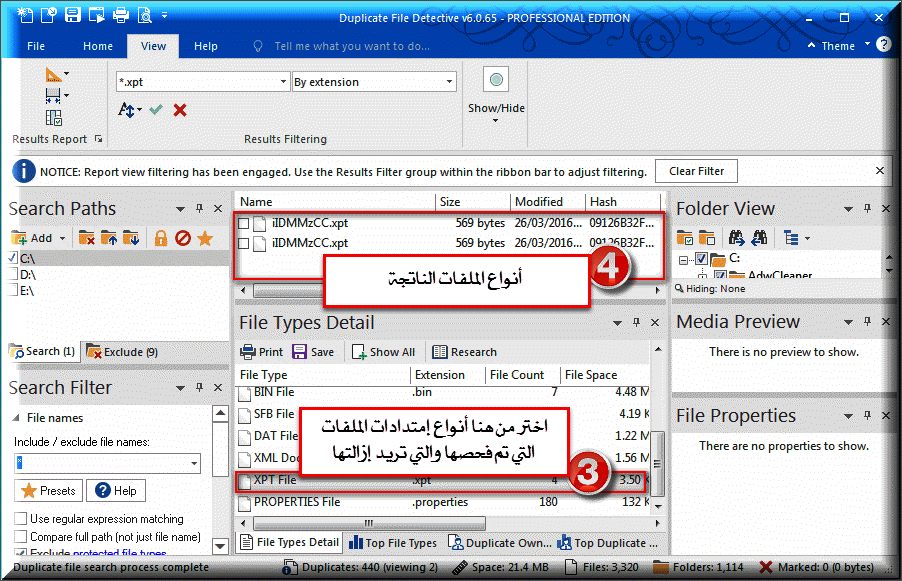Select the PROPERTIES File row
This screenshot has height=581, width=902.
(x=443, y=502)
